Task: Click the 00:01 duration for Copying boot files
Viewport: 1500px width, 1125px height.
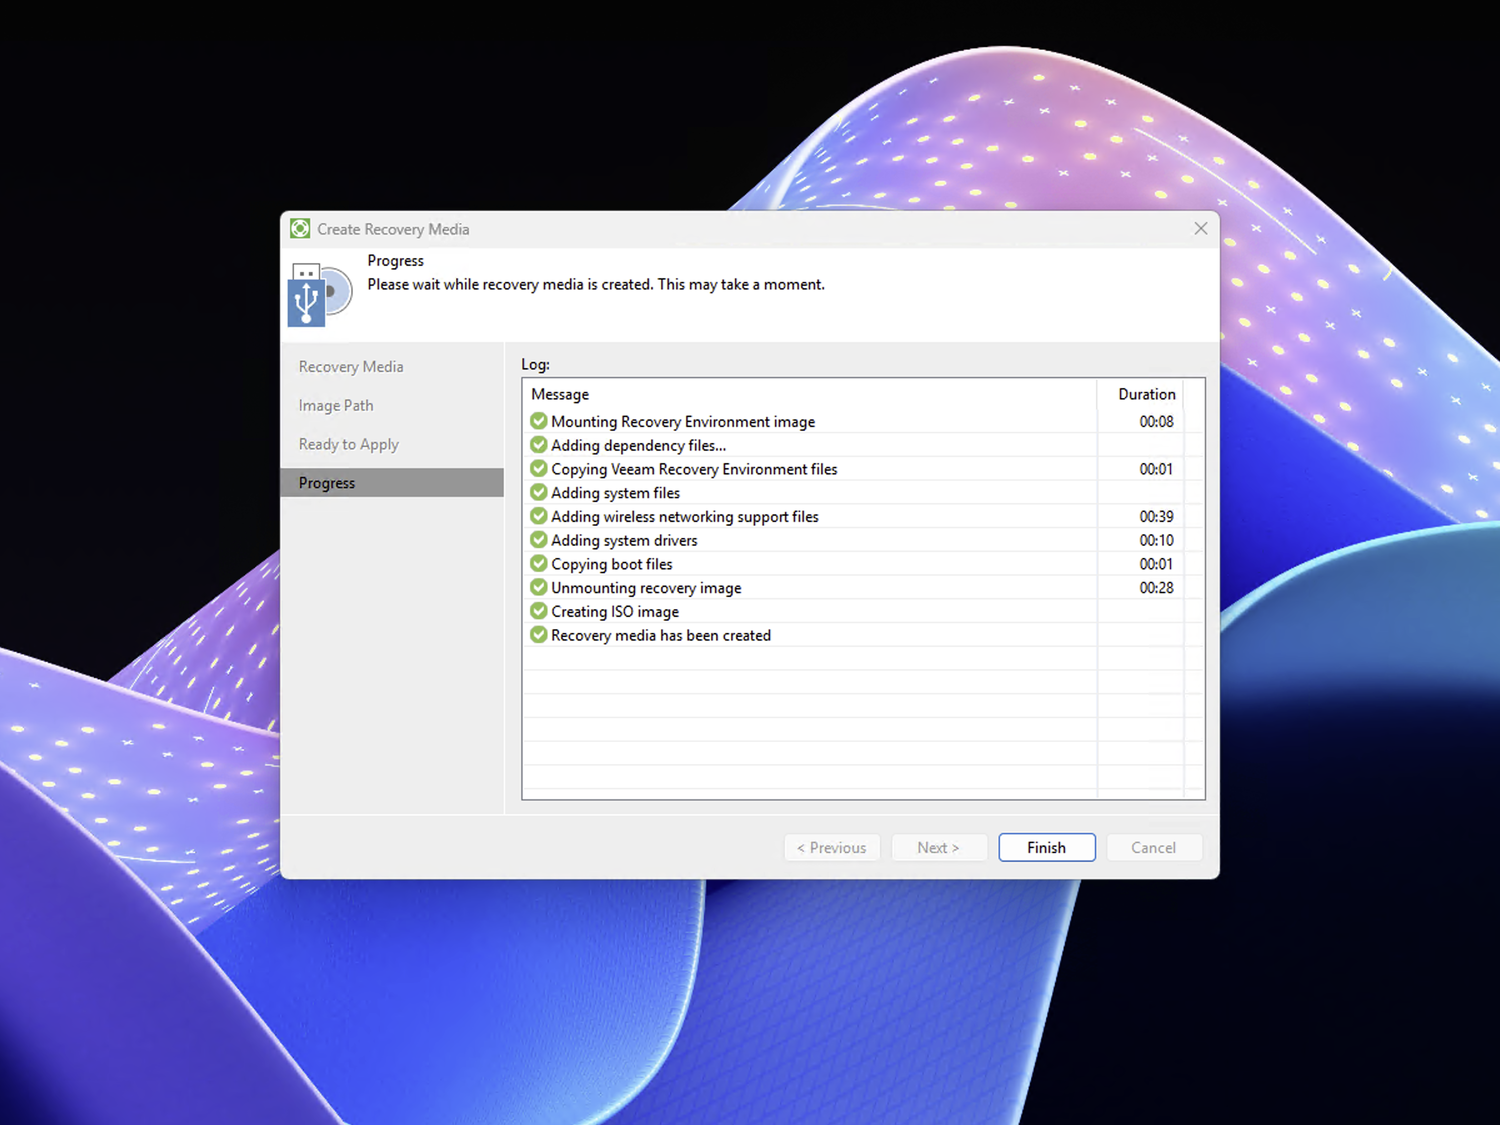Action: (1157, 564)
